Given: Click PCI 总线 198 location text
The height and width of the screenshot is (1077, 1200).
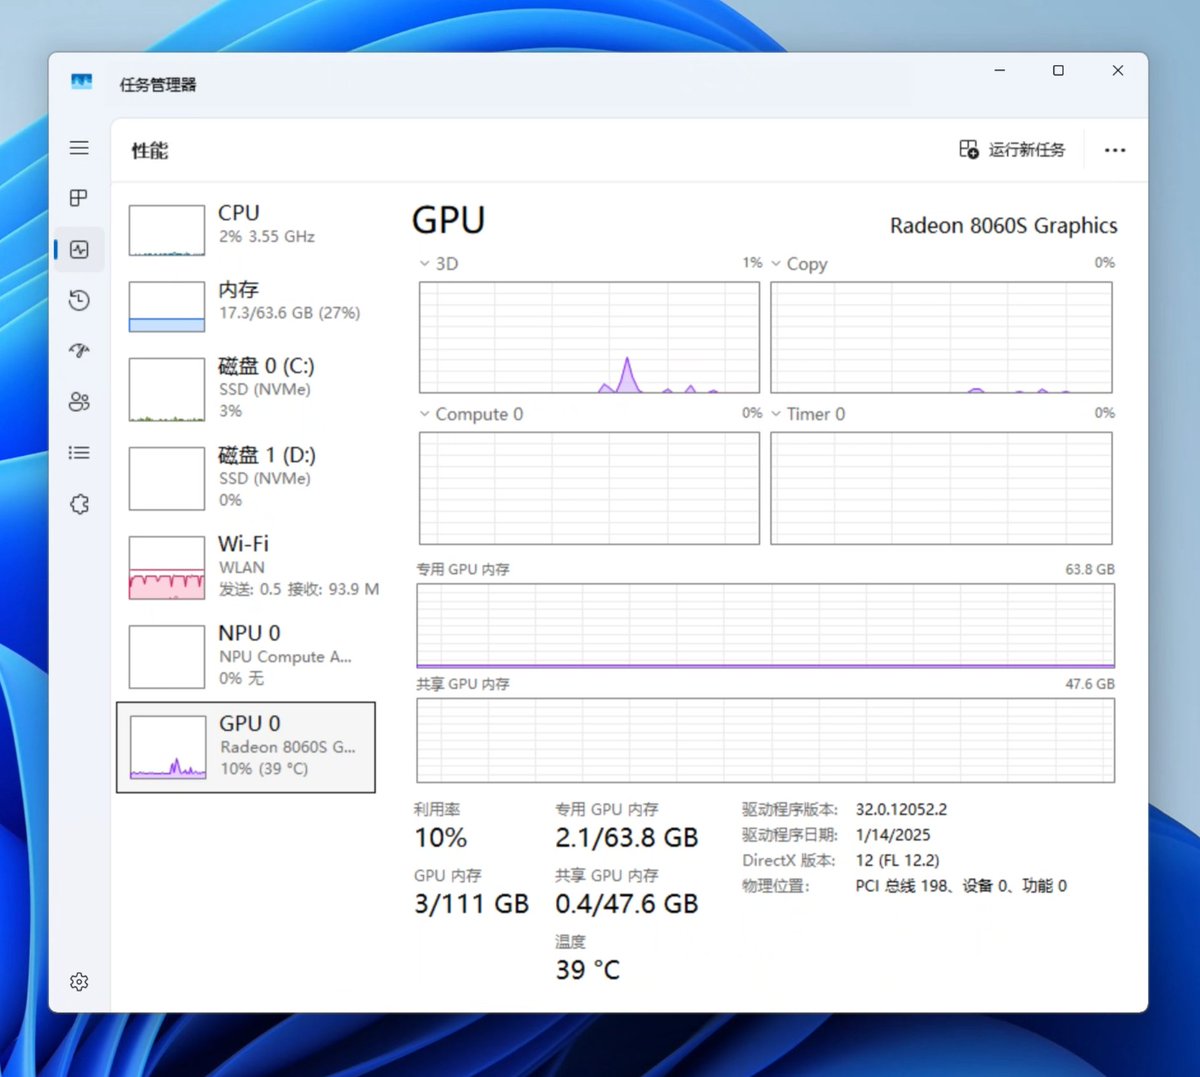Looking at the screenshot, I should pyautogui.click(x=961, y=886).
